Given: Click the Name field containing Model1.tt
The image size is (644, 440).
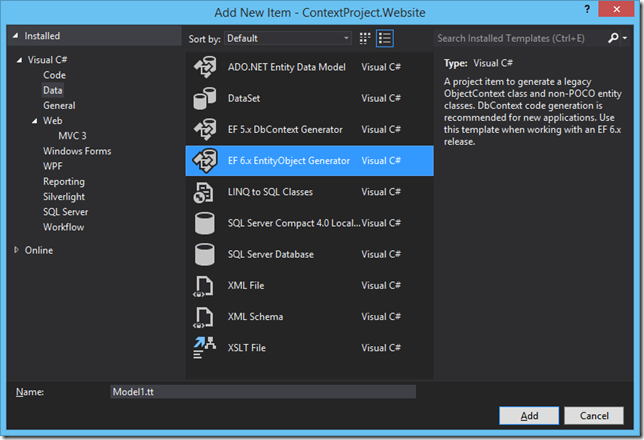Looking at the screenshot, I should pyautogui.click(x=263, y=392).
